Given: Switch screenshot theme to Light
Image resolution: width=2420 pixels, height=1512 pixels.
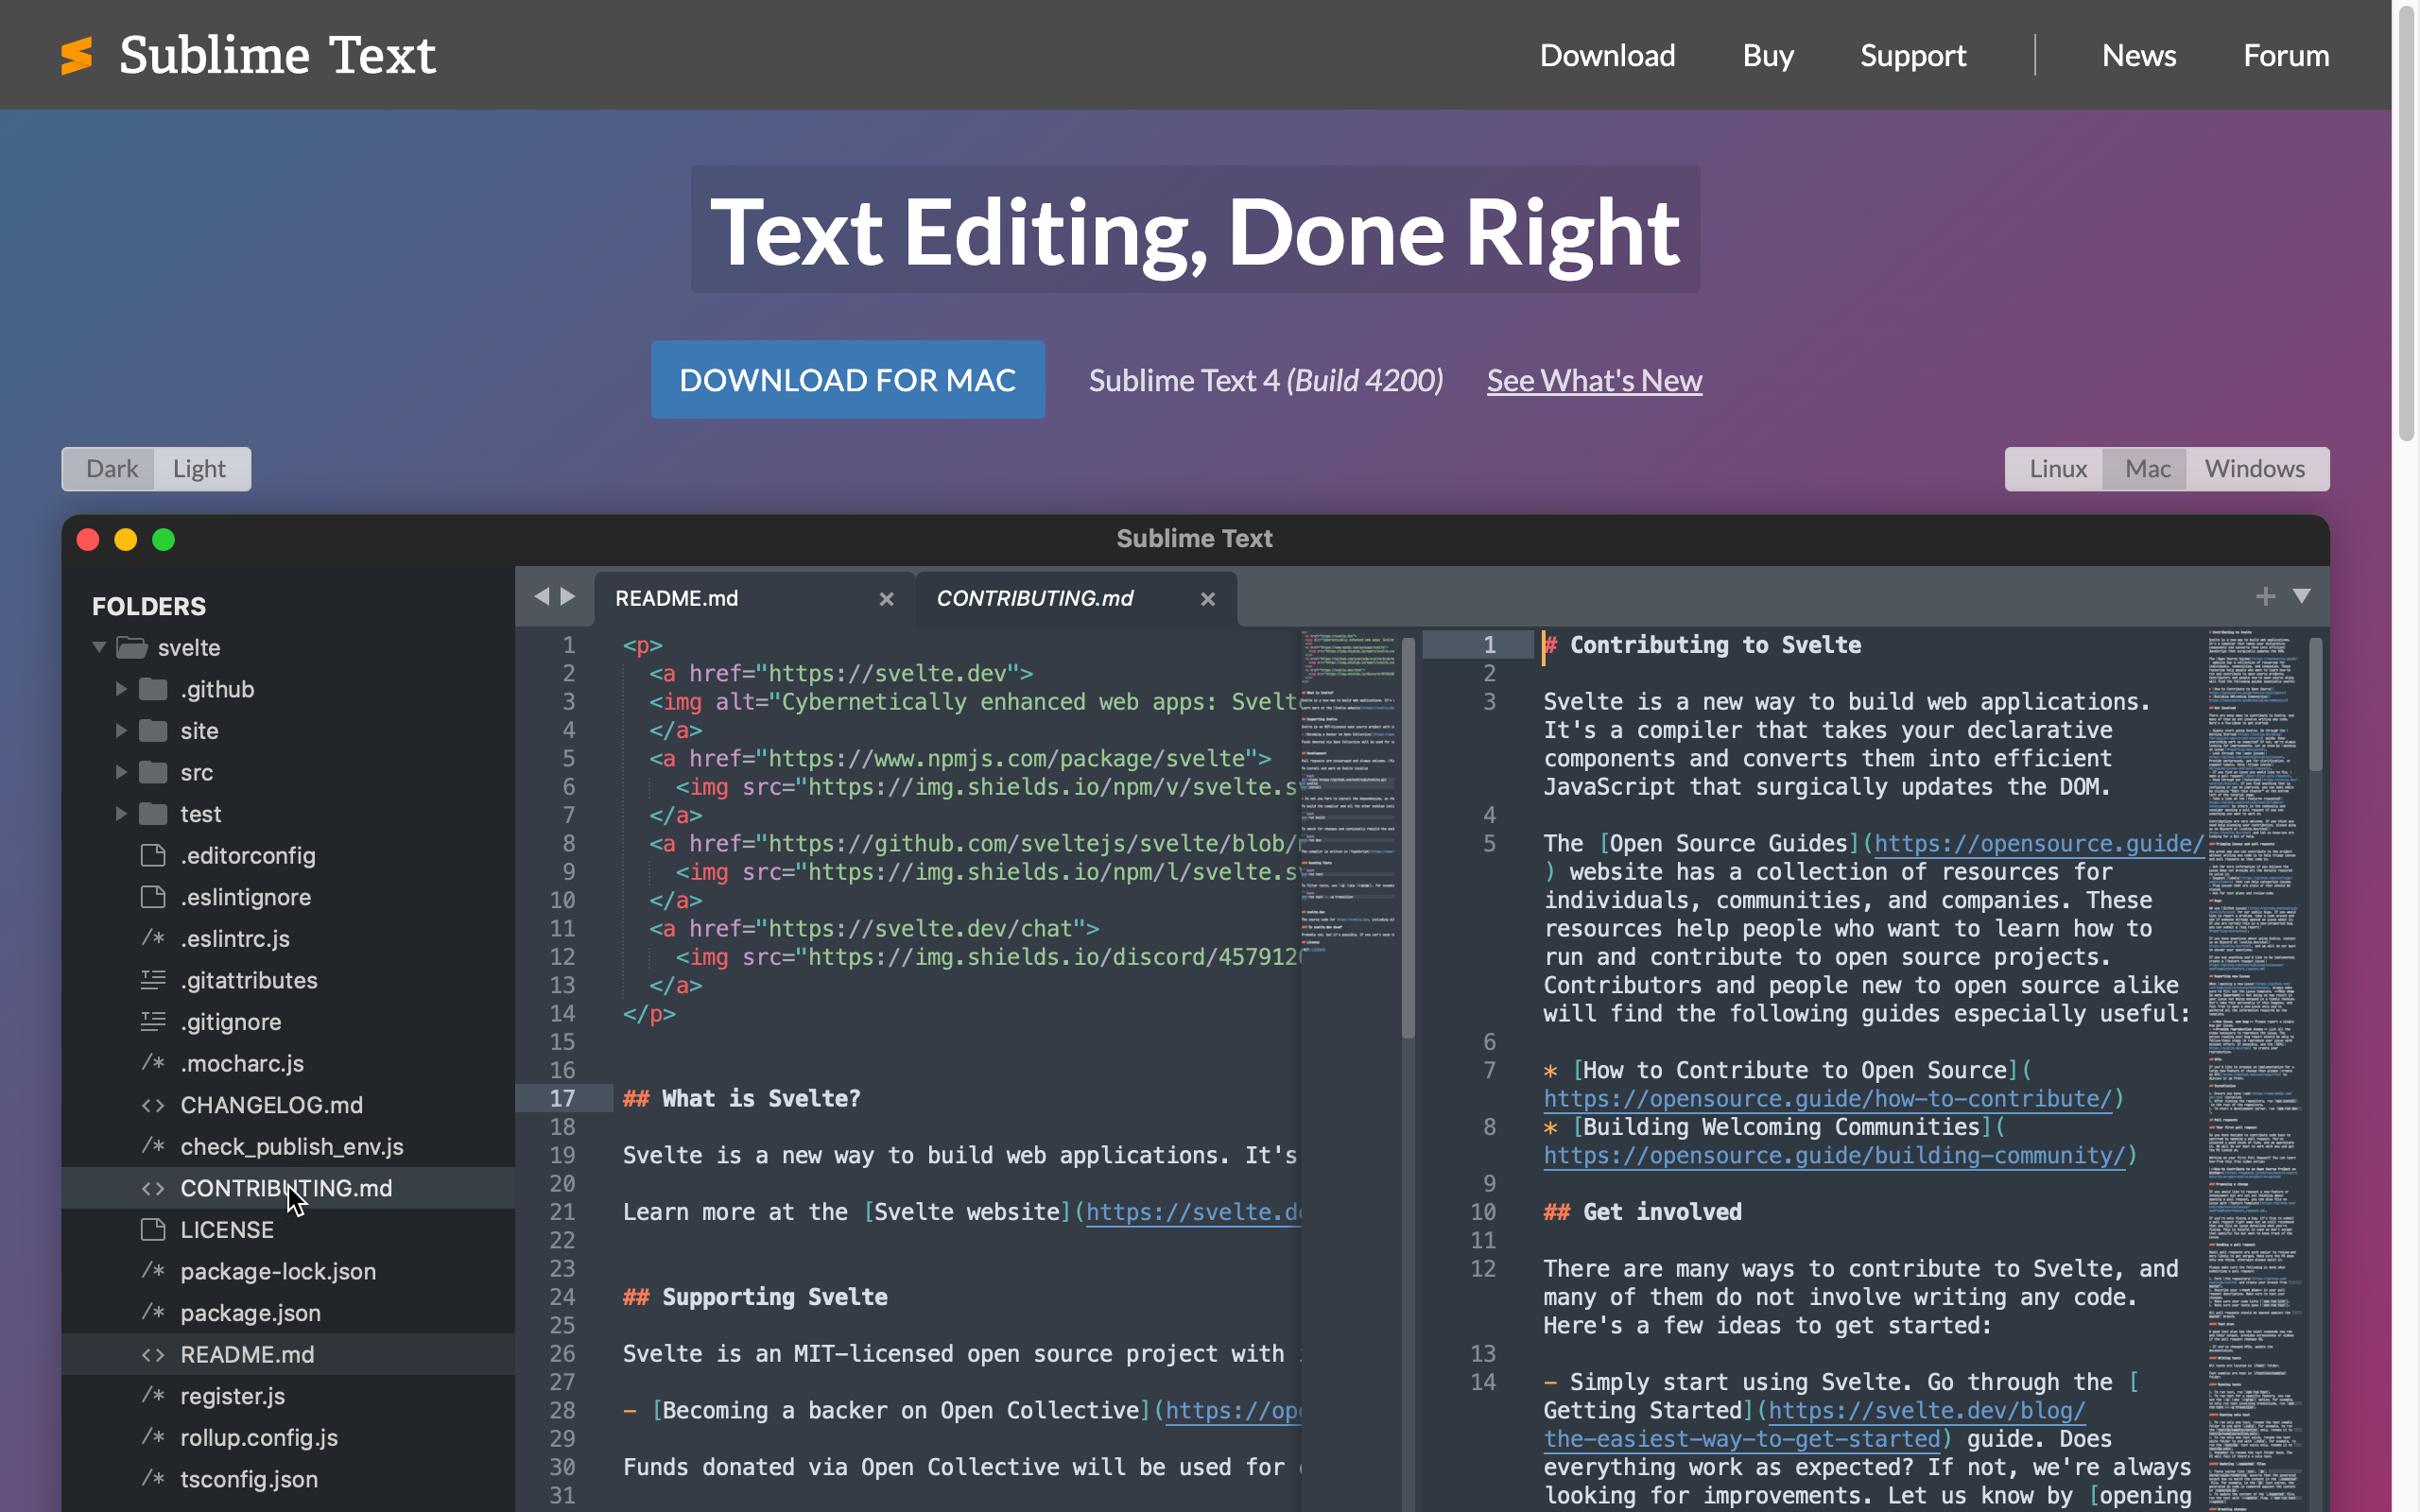Looking at the screenshot, I should point(200,469).
